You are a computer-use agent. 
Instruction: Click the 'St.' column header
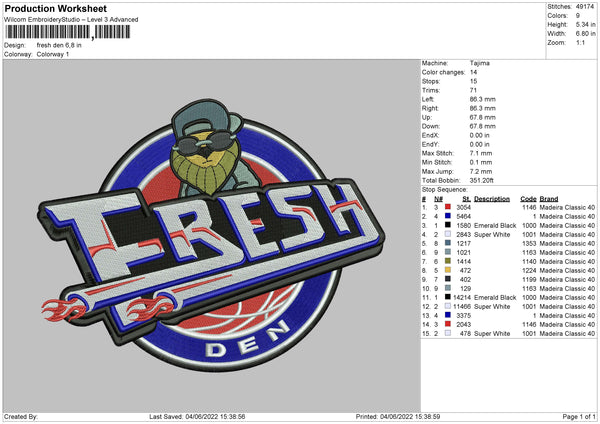pos(466,199)
